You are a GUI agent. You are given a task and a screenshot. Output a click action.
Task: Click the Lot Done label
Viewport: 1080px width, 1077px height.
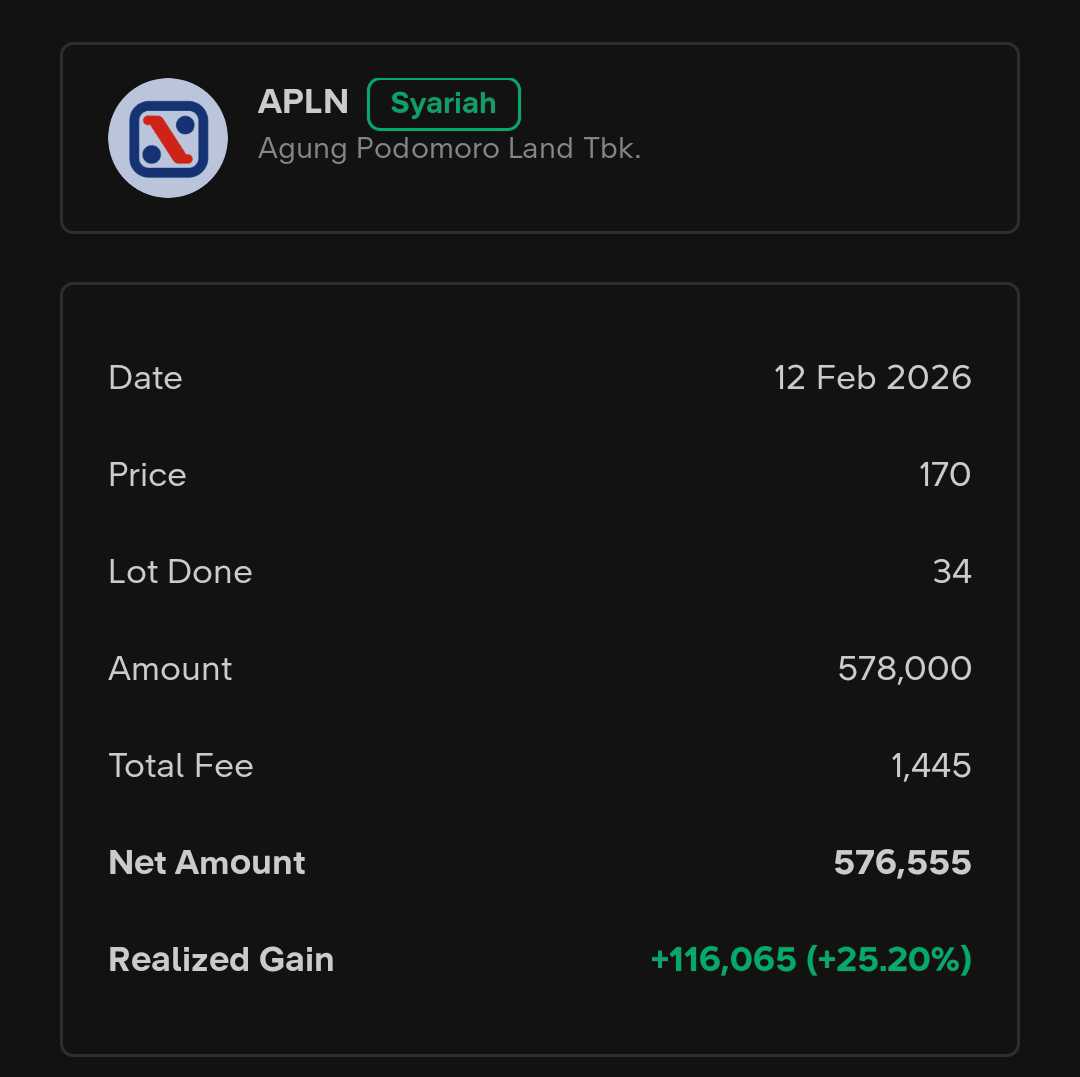180,572
